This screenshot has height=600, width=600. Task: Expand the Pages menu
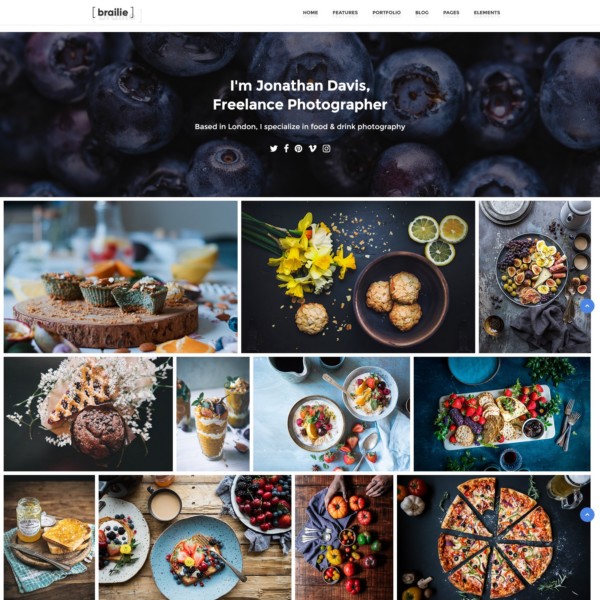tap(451, 13)
